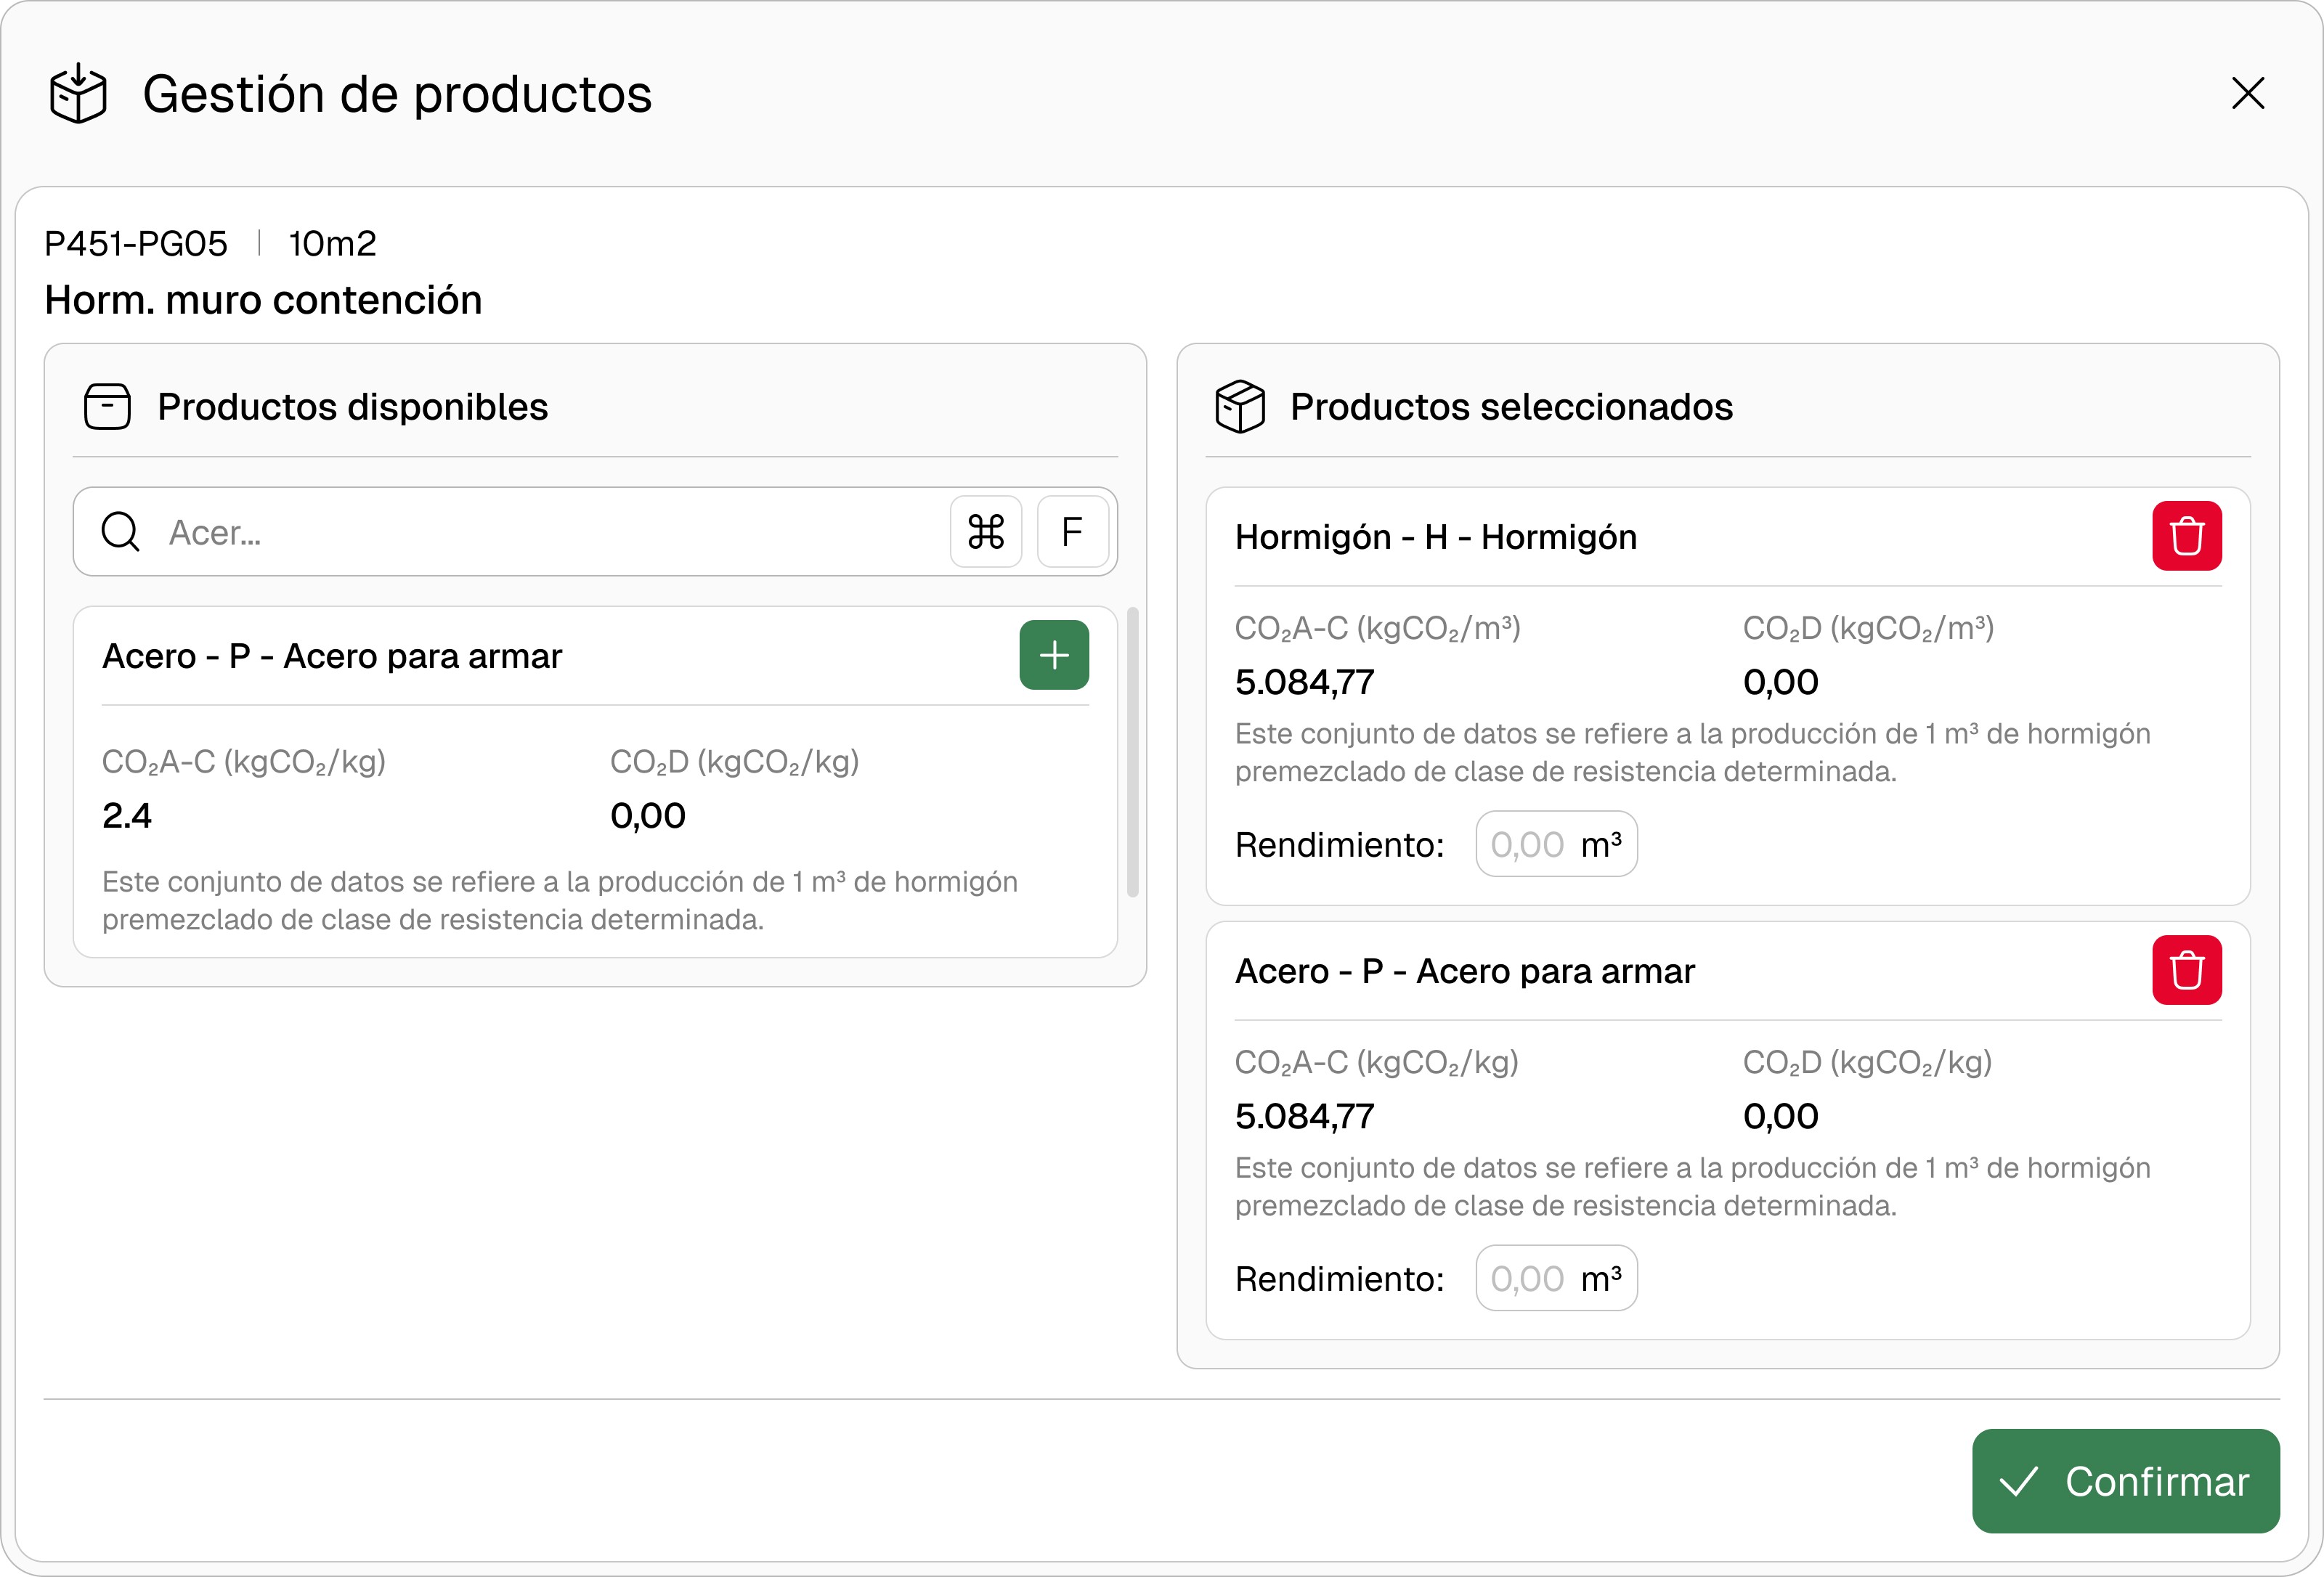Click Hormigón's 5.084,77 CO₂A-C value
The width and height of the screenshot is (2324, 1577).
1305,682
